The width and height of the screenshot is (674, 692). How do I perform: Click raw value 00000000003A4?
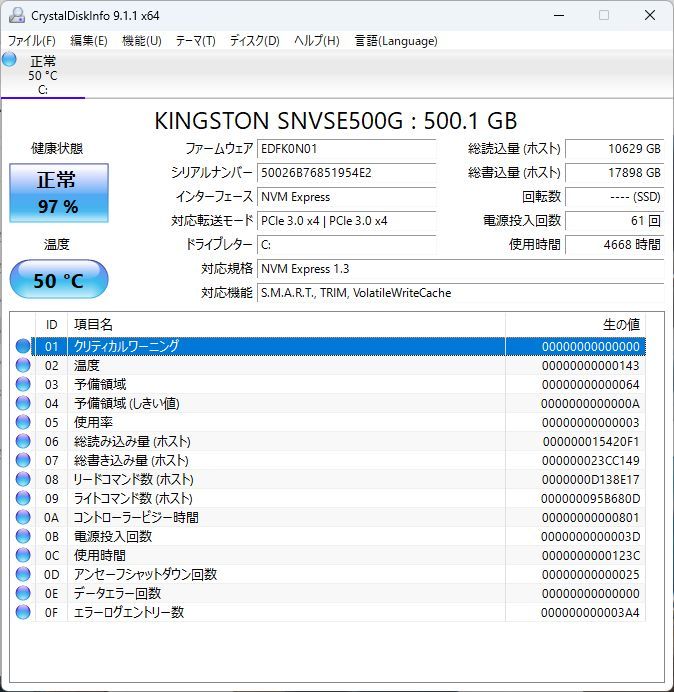tap(590, 612)
